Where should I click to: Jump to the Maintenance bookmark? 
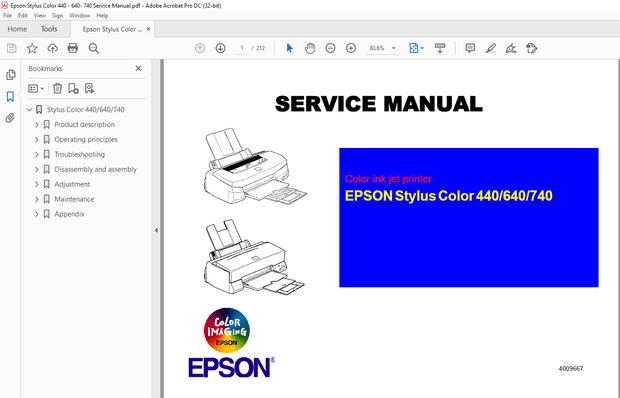(x=74, y=199)
